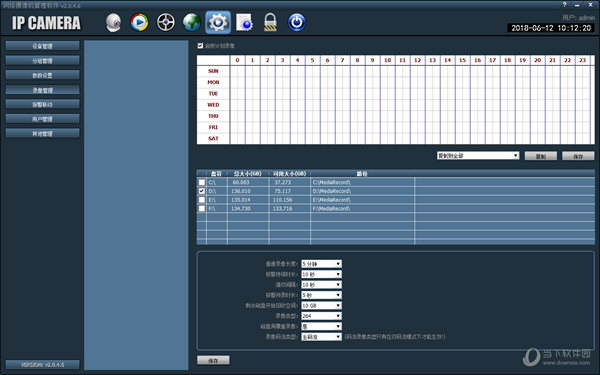This screenshot has height=375, width=600.
Task: Click the hour 10 column header
Action: pyautogui.click(x=388, y=60)
